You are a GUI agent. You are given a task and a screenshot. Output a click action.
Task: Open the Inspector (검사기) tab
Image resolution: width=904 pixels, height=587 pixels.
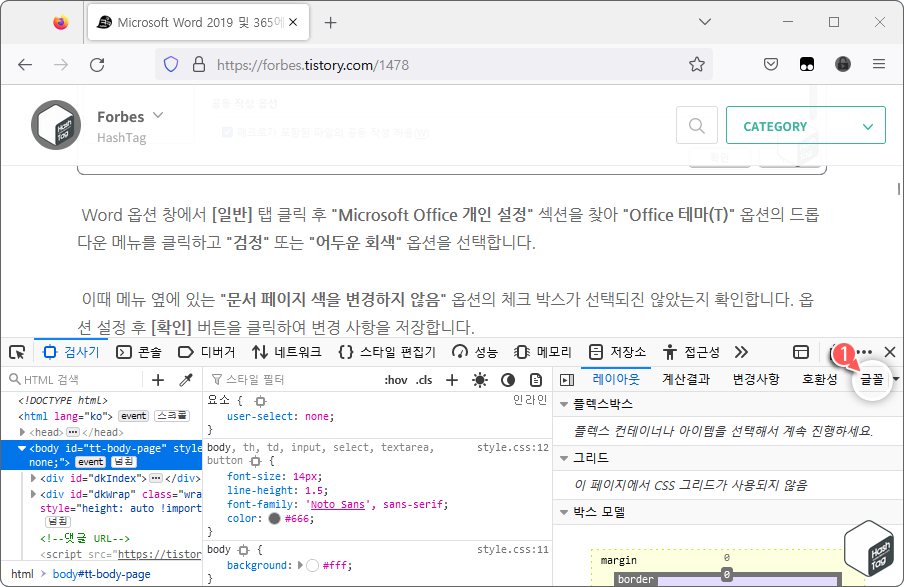pyautogui.click(x=71, y=352)
